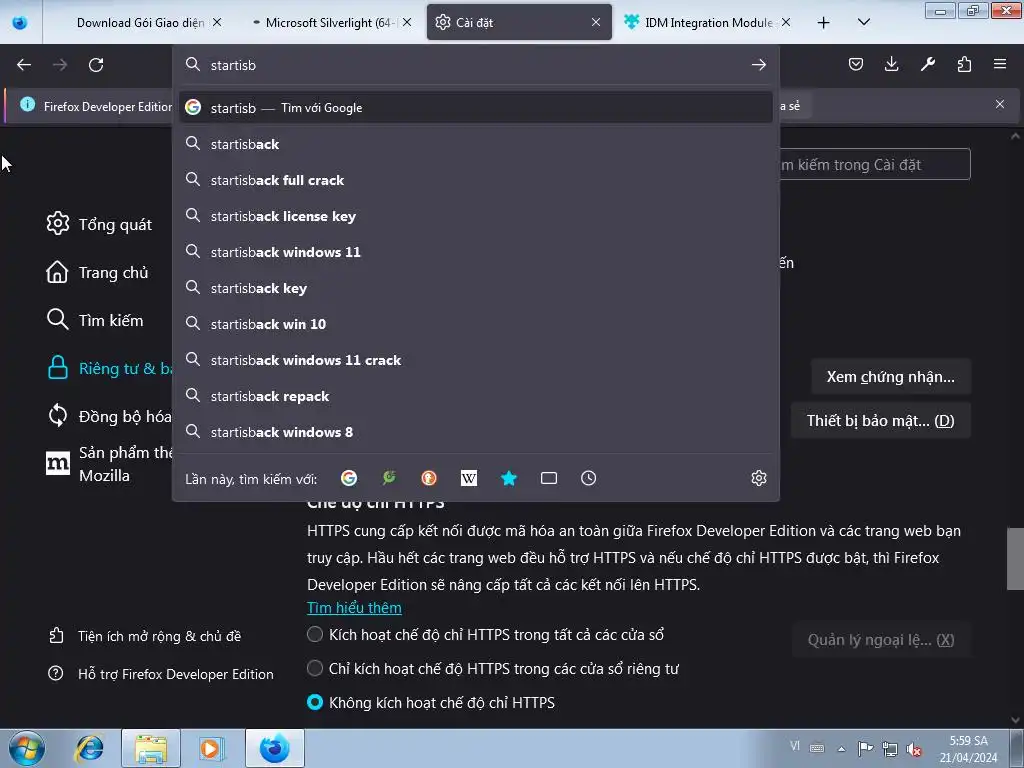Open the Firefox hamburger menu
The width and height of the screenshot is (1024, 768).
[1000, 64]
